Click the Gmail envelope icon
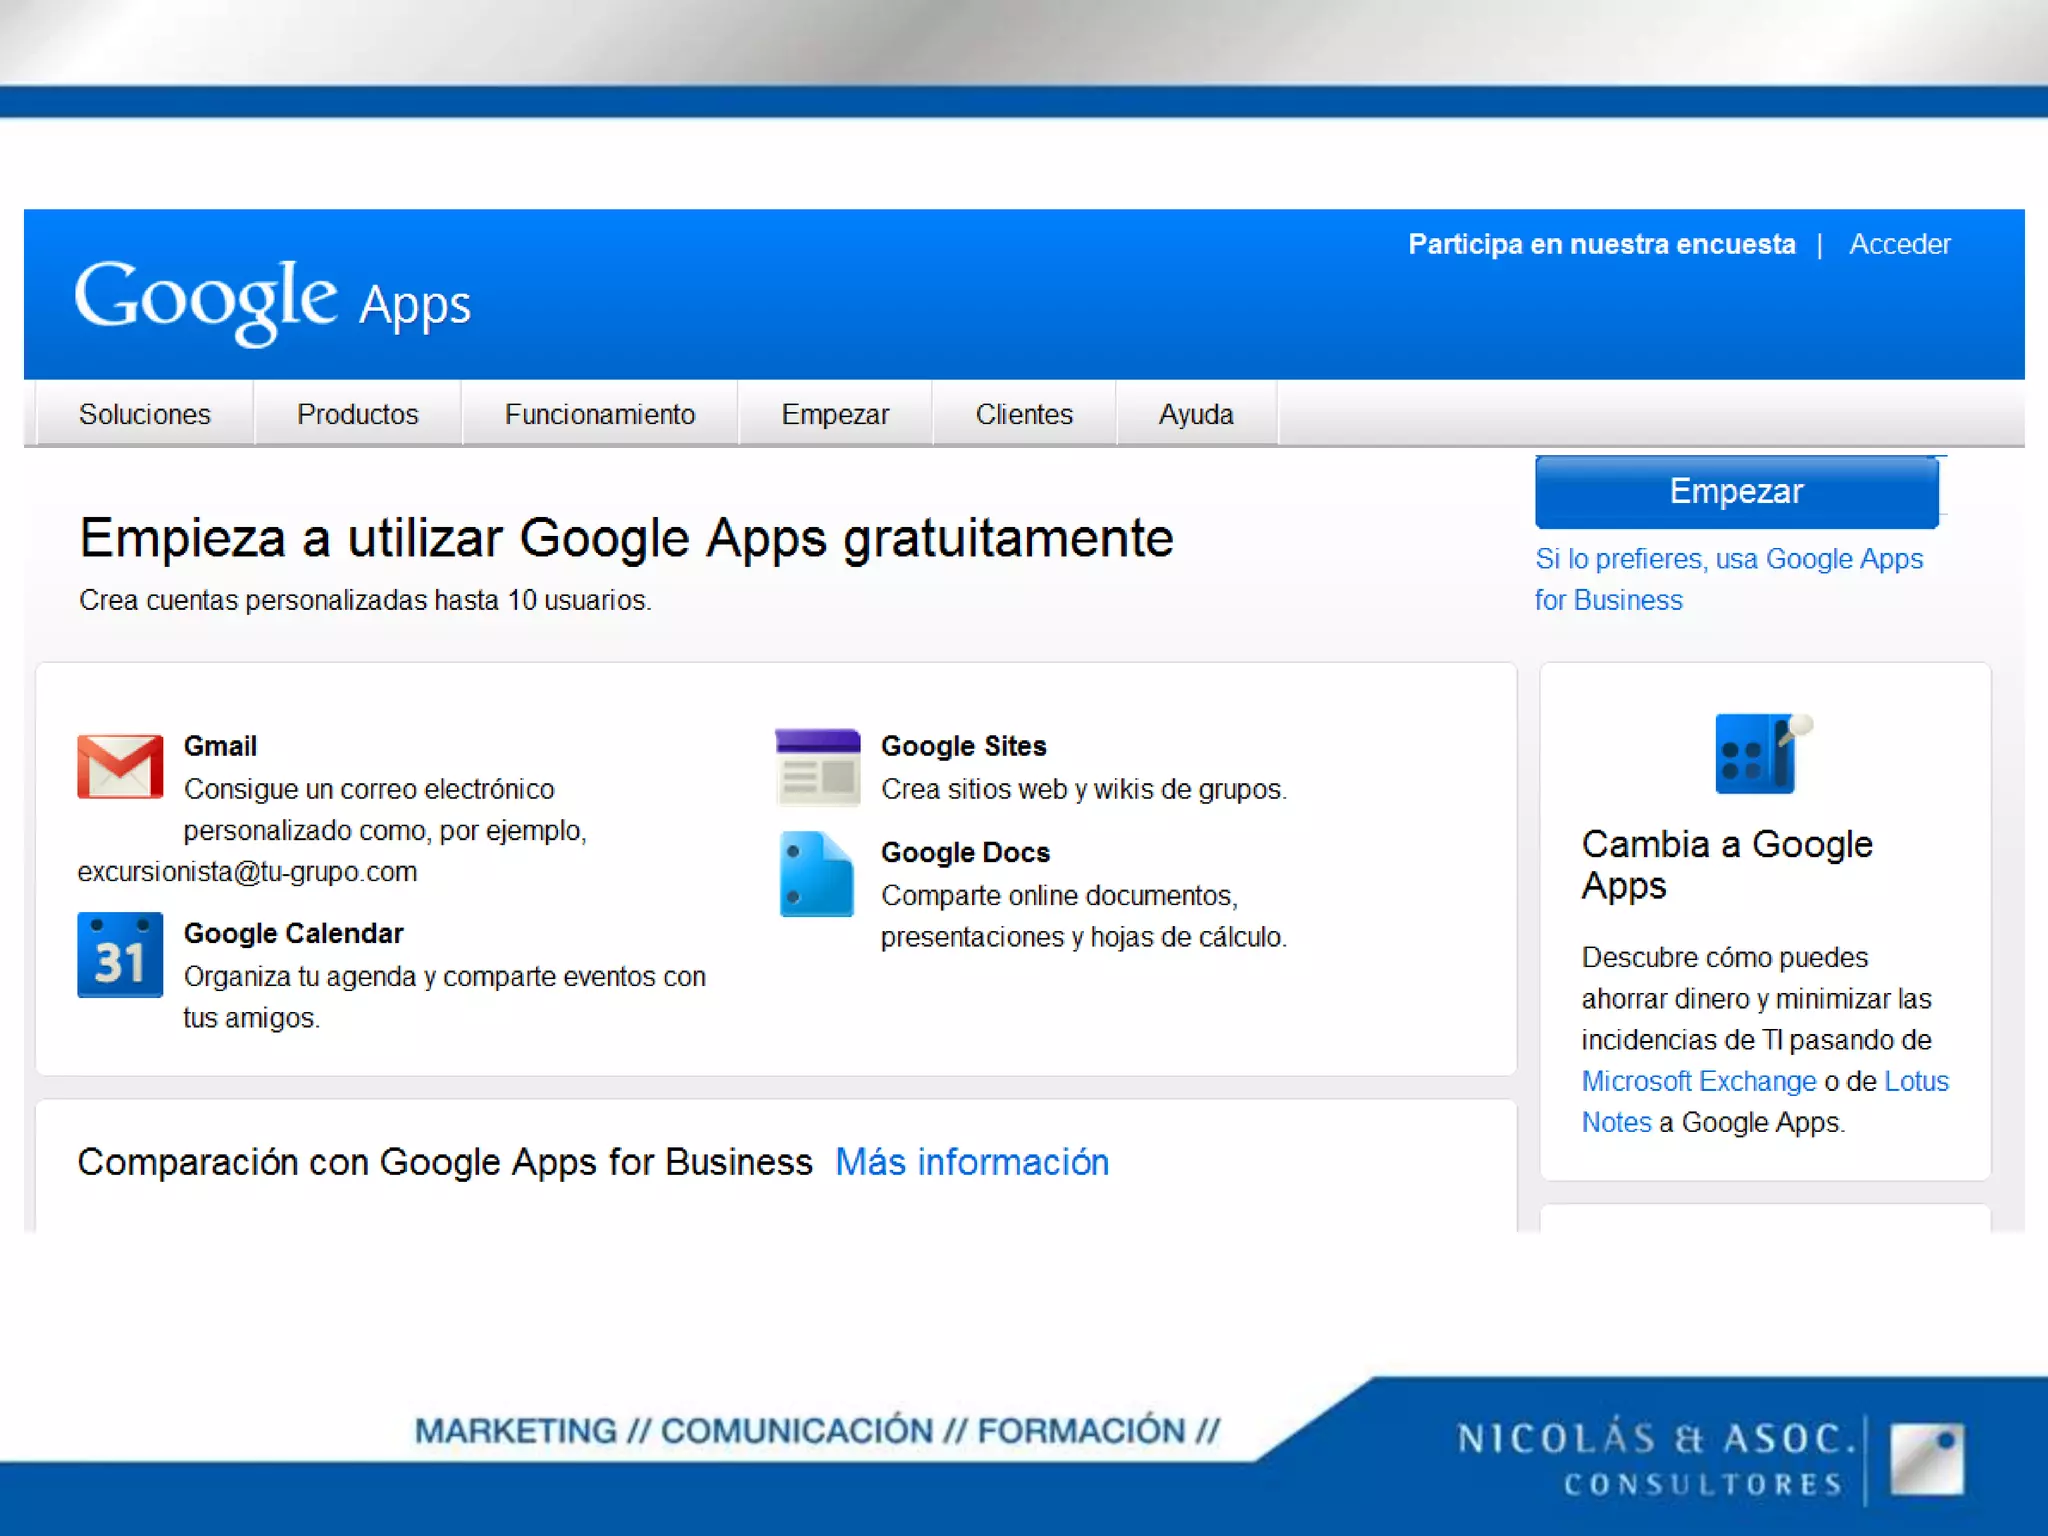This screenshot has width=2048, height=1536. pyautogui.click(x=120, y=767)
